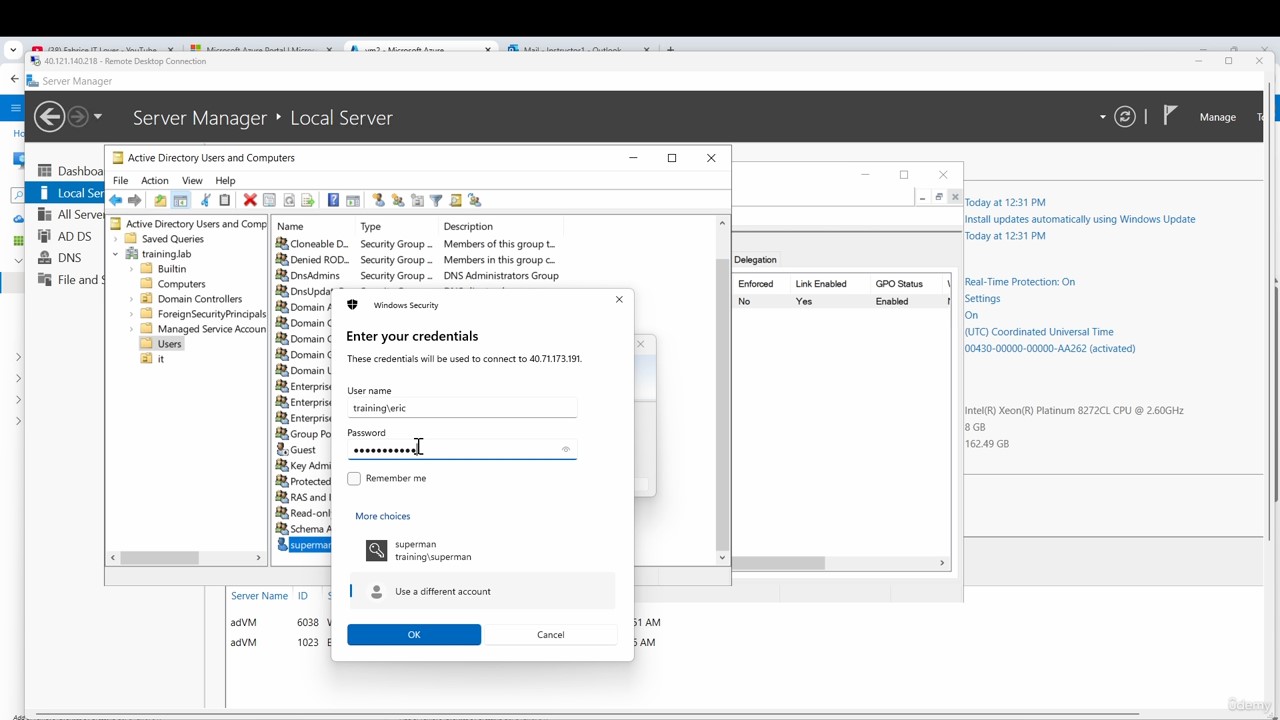Screen dimensions: 1280x720
Task: Click the Server Manager notifications flag
Action: click(1170, 116)
